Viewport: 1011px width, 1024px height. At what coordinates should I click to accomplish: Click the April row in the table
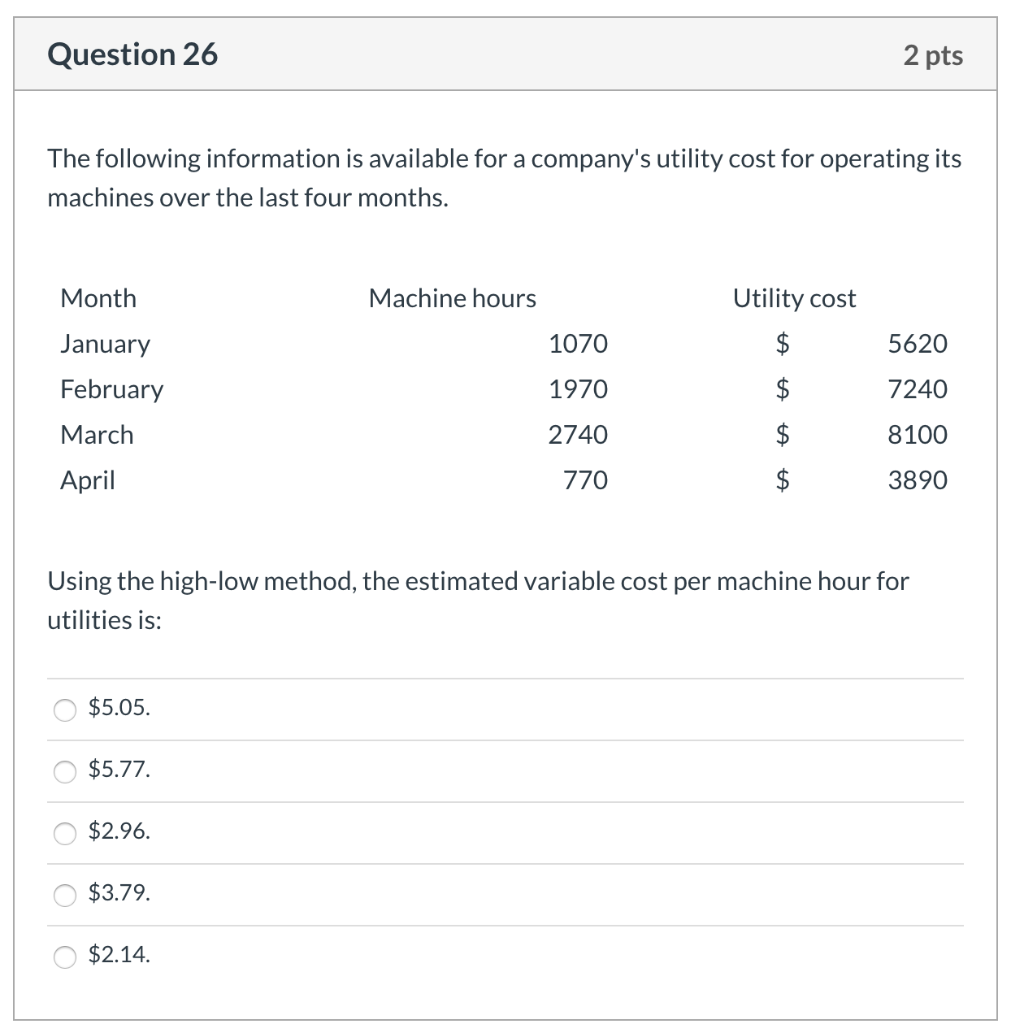(x=88, y=481)
